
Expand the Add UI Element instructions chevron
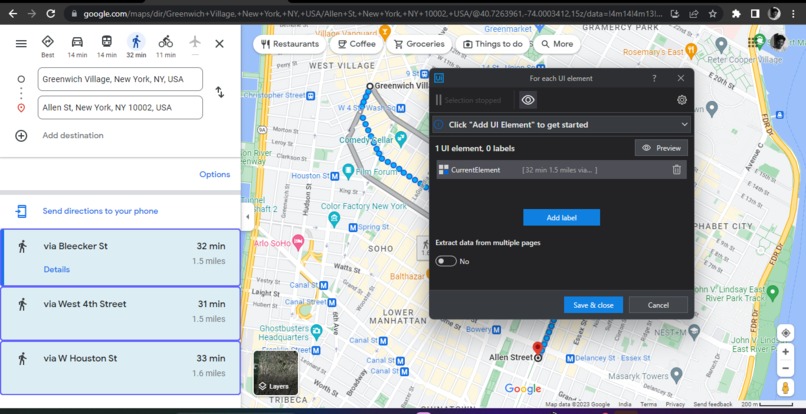click(x=684, y=124)
